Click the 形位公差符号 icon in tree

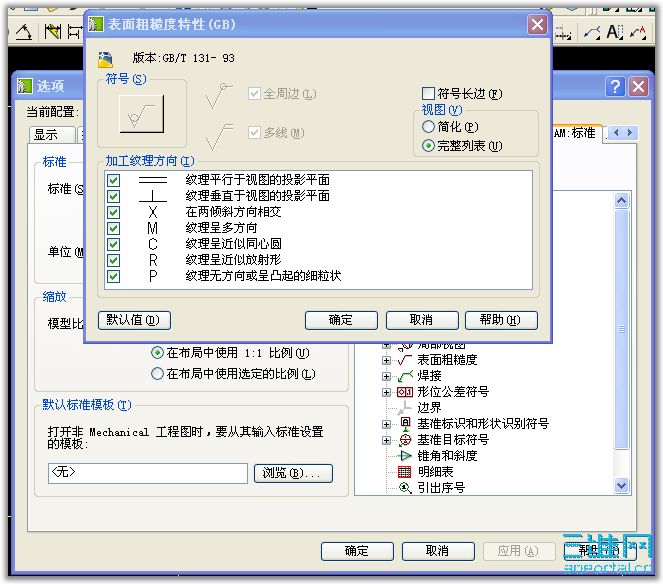click(405, 392)
